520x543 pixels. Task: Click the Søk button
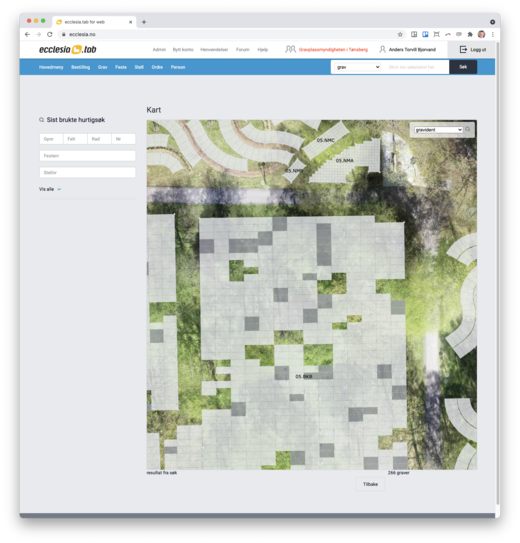(463, 67)
